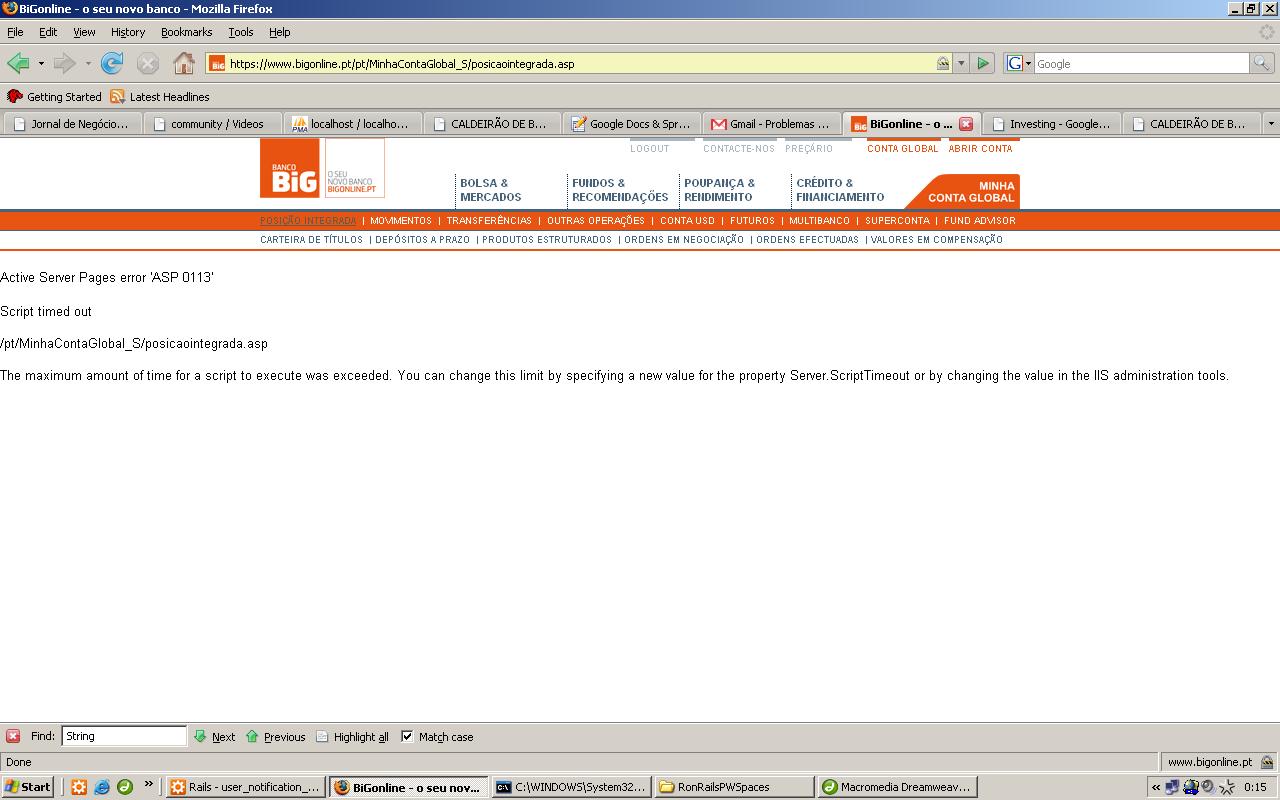Open the Bookmarks menu
The image size is (1280, 800).
coord(187,32)
